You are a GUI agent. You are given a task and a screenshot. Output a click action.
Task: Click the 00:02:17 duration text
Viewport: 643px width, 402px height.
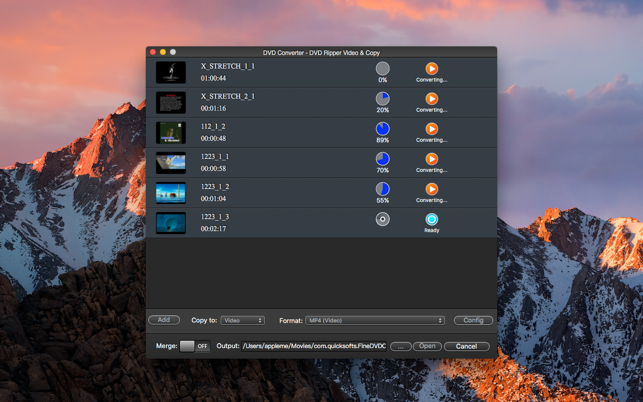pyautogui.click(x=213, y=228)
